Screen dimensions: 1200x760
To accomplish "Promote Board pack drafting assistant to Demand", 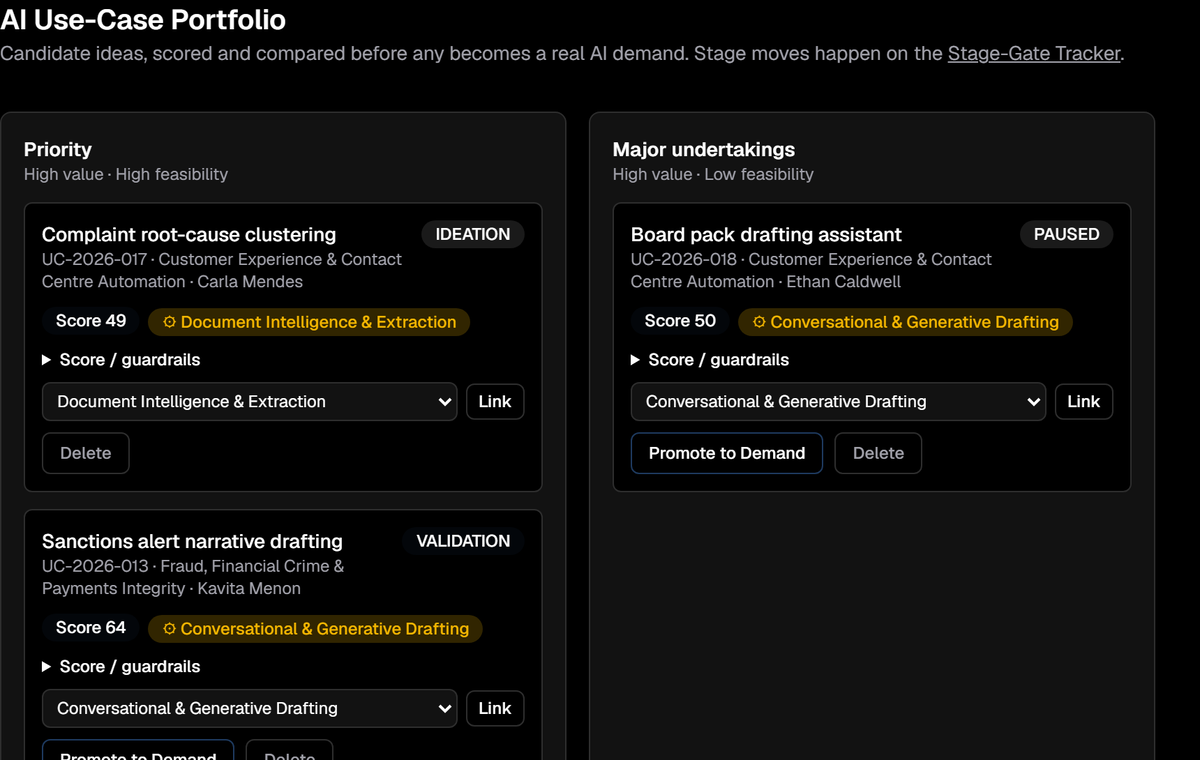I will [x=727, y=453].
